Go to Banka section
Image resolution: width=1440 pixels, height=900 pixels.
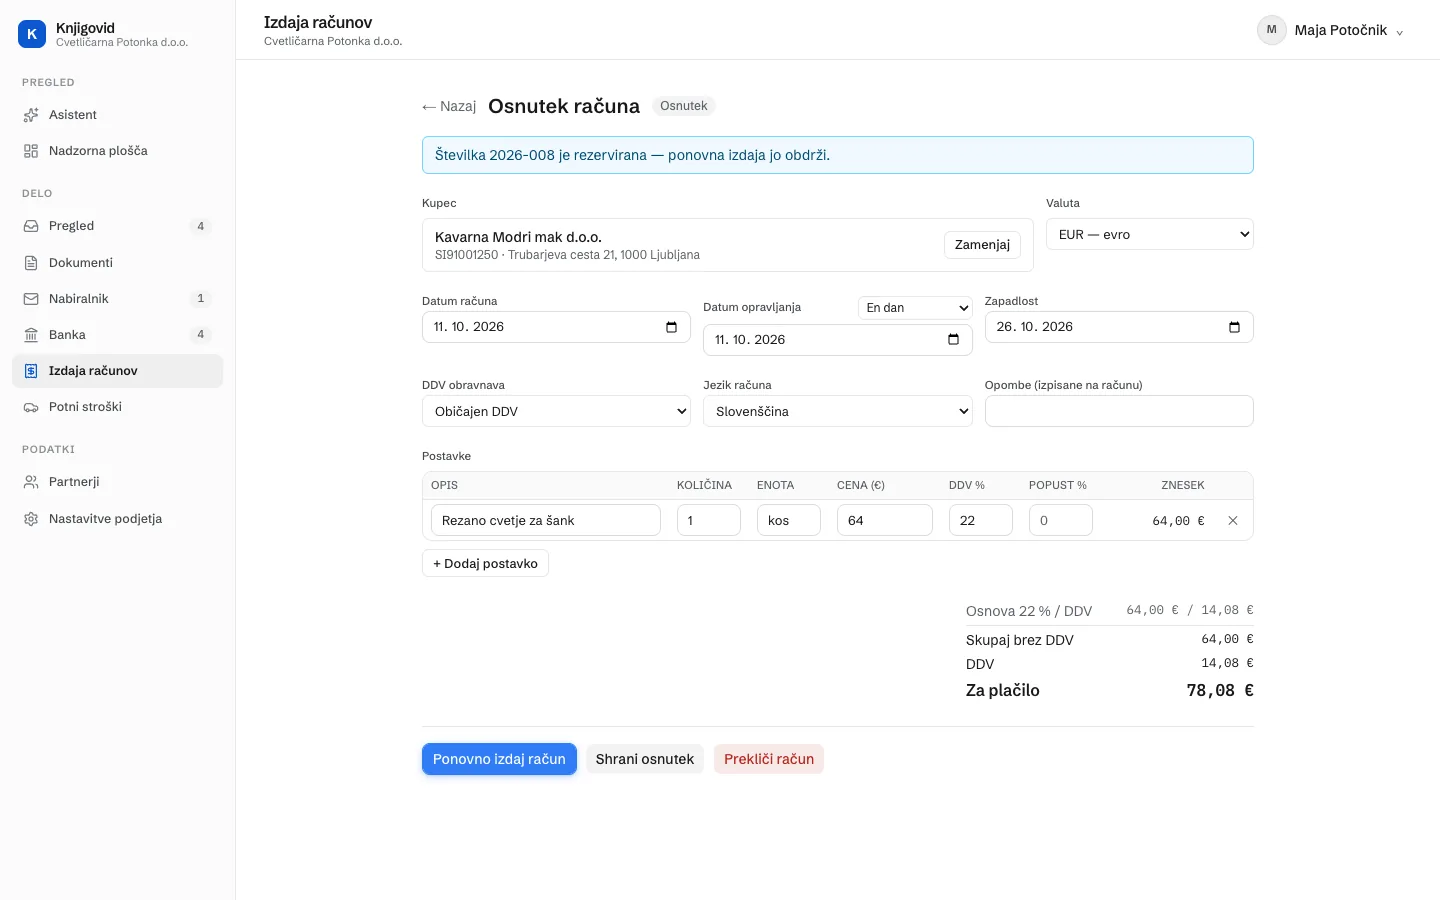(117, 335)
